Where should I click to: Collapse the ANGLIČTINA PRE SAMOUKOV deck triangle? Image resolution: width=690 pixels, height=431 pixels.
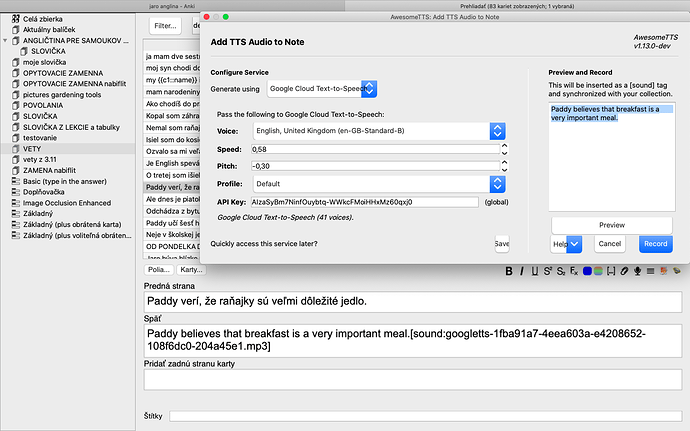point(5,41)
